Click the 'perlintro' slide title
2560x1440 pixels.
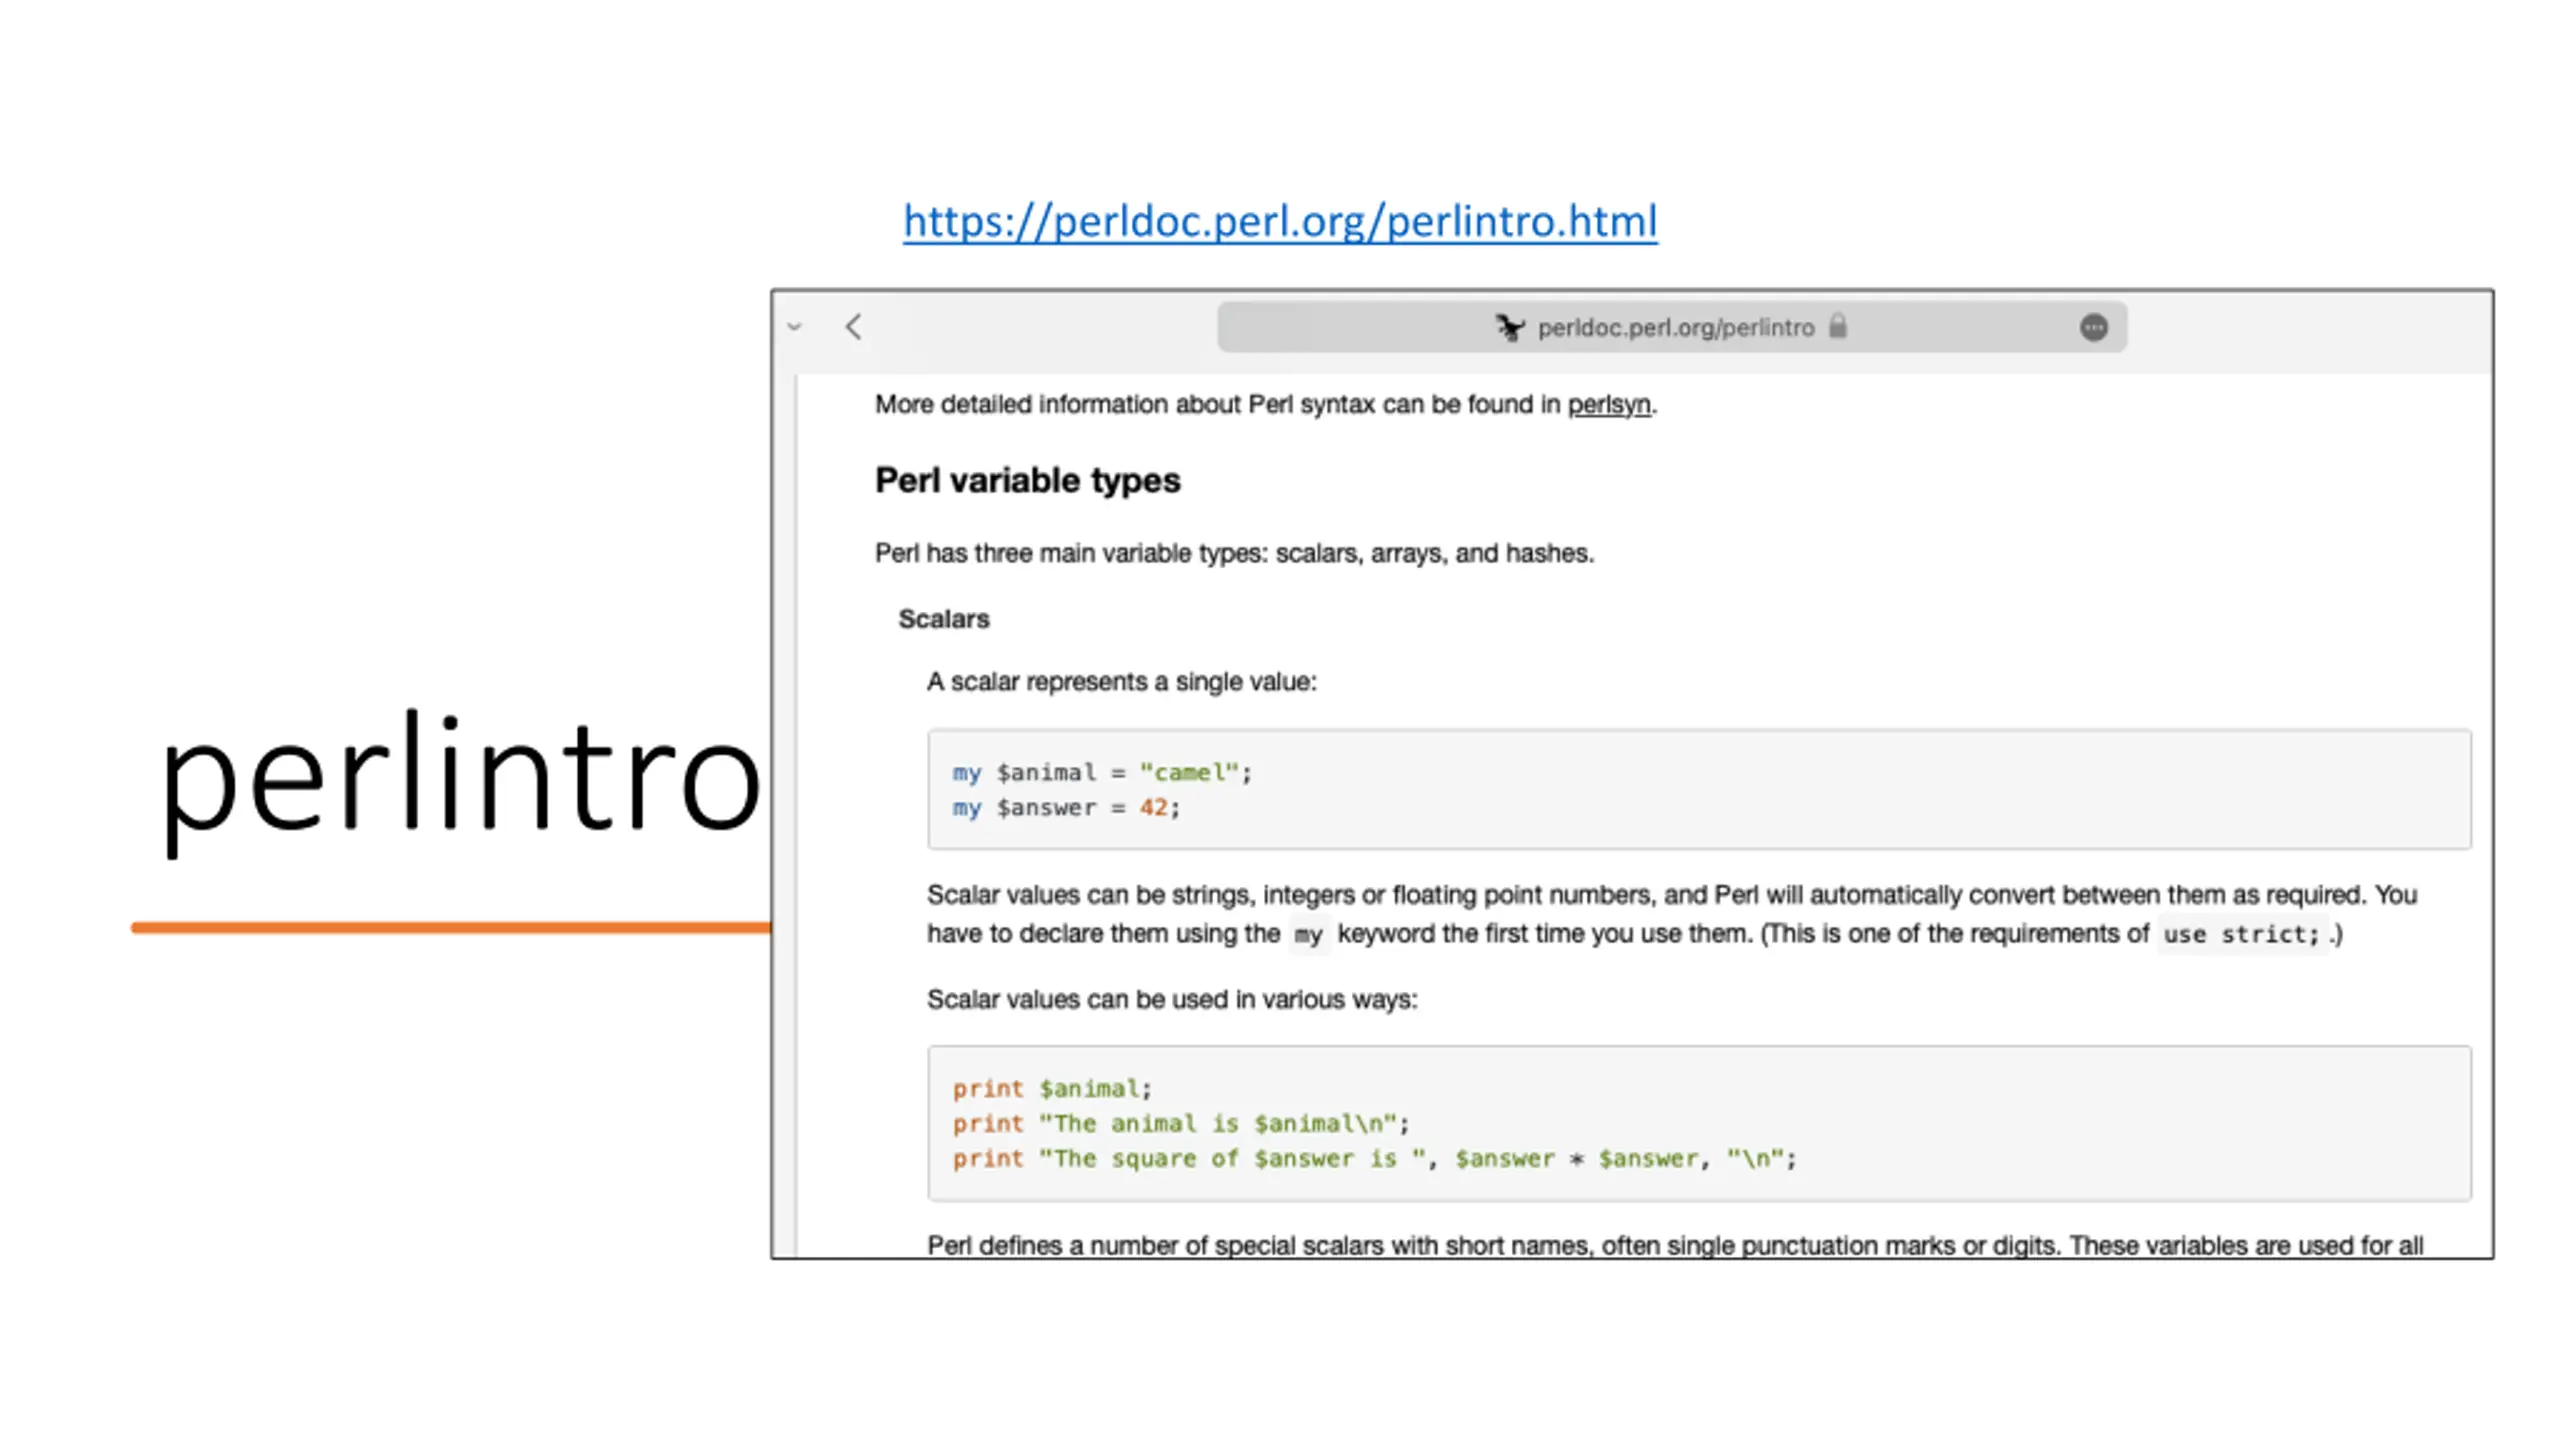pyautogui.click(x=460, y=780)
